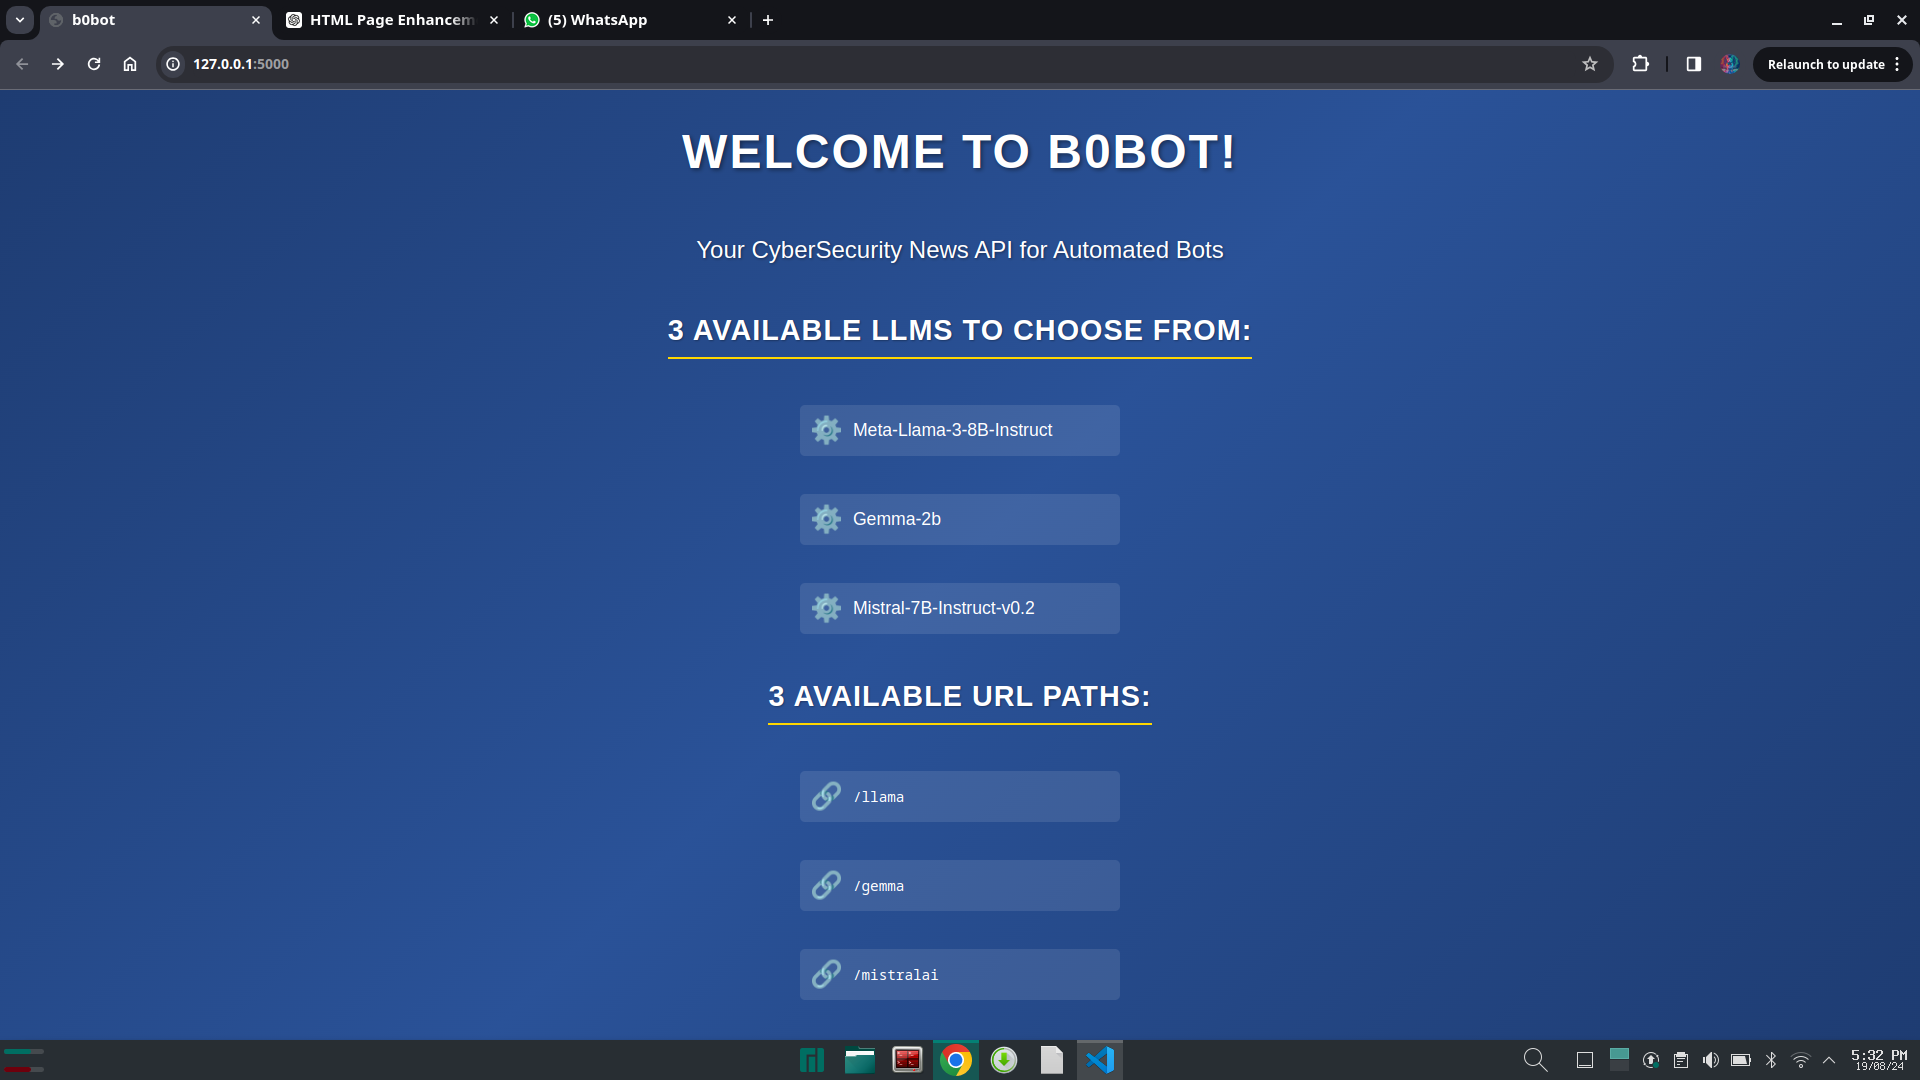Click the gear icon beside Meta-Llama-3-8B-Instruct
Image resolution: width=1920 pixels, height=1080 pixels.
click(826, 430)
